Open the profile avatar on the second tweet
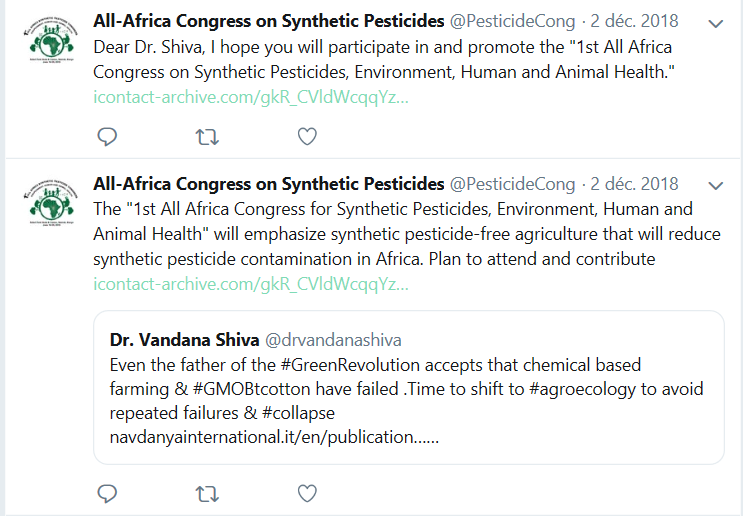Image resolution: width=743 pixels, height=516 pixels. coord(51,203)
